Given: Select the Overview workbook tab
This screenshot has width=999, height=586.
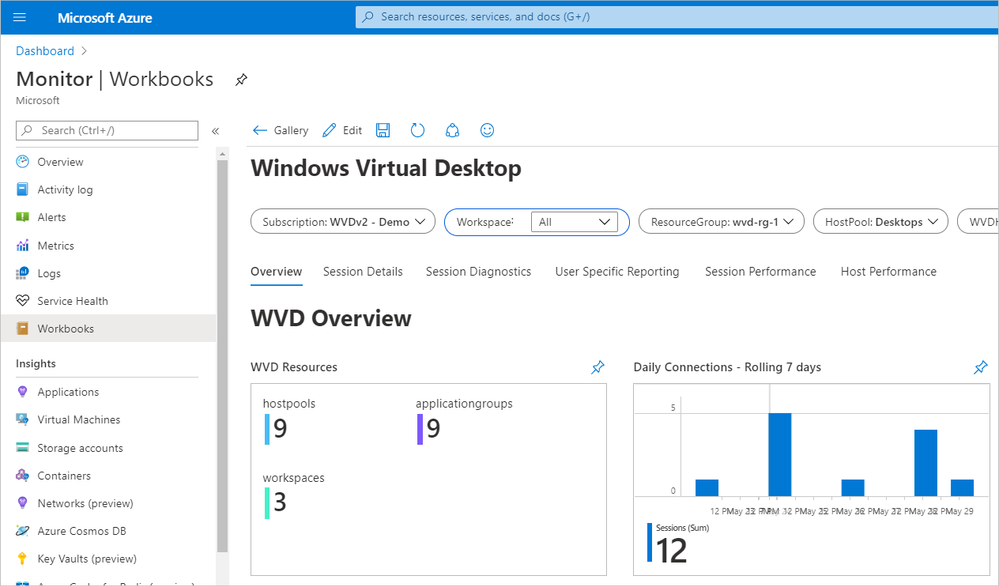Looking at the screenshot, I should (x=276, y=272).
